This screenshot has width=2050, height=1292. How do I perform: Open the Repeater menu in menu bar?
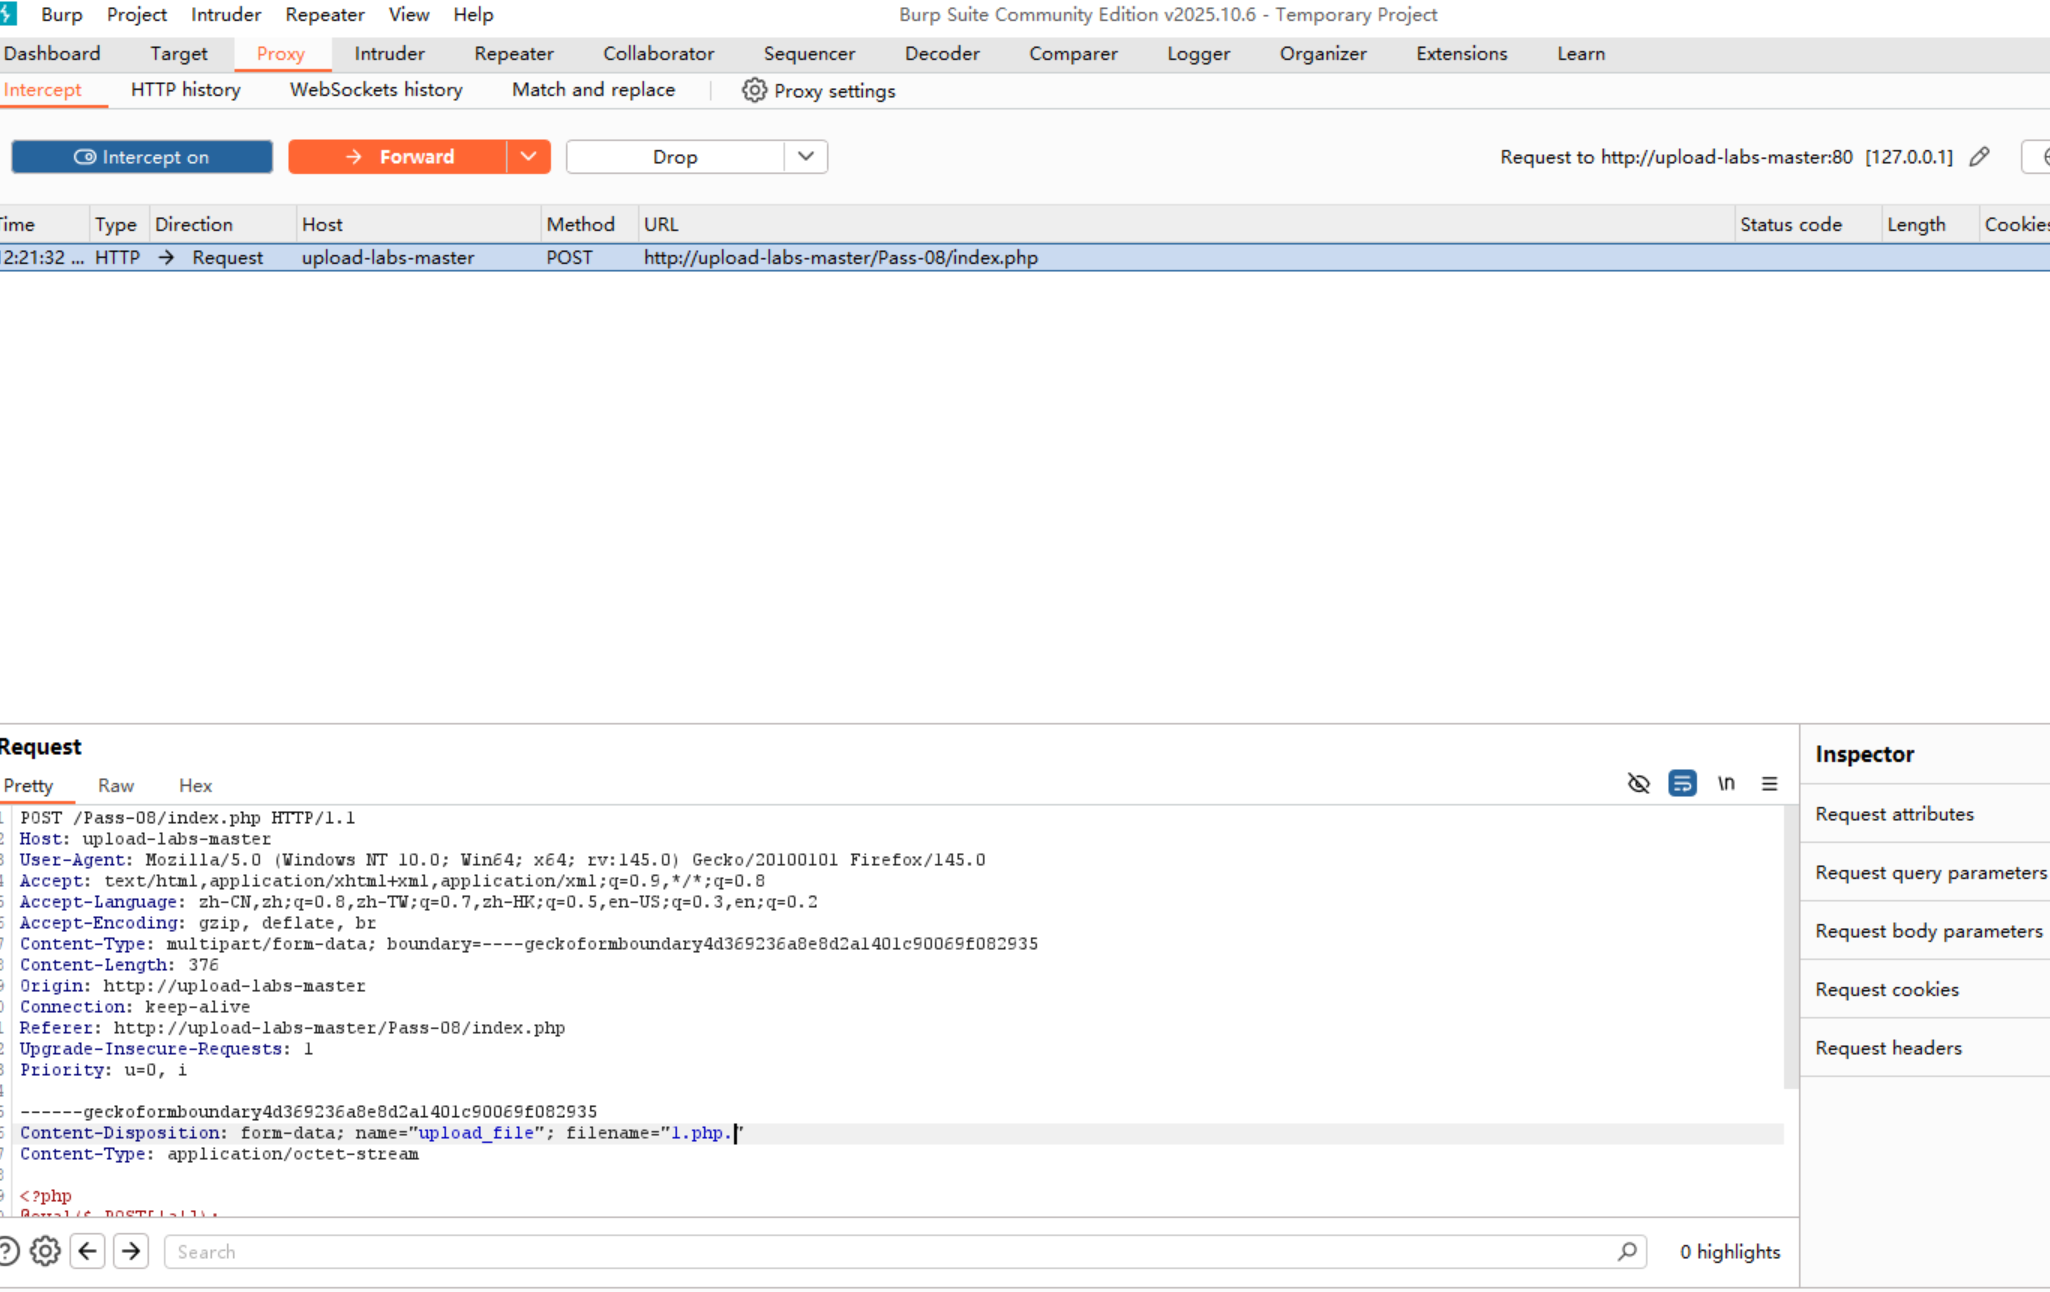[x=324, y=15]
